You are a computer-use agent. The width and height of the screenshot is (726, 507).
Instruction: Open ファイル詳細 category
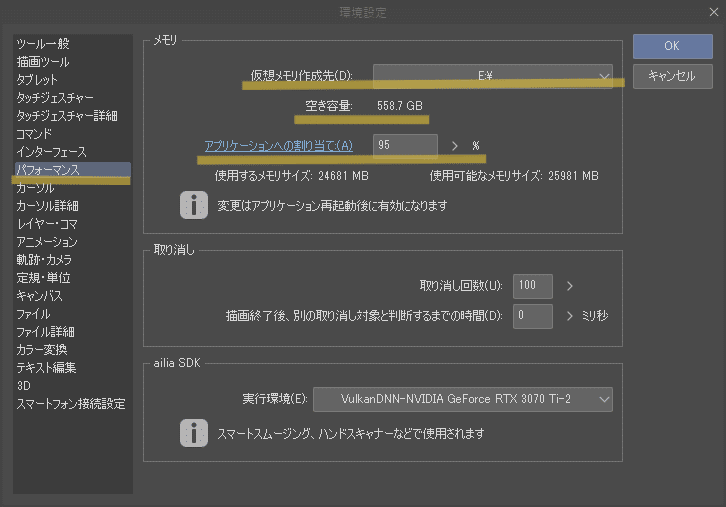pos(45,332)
